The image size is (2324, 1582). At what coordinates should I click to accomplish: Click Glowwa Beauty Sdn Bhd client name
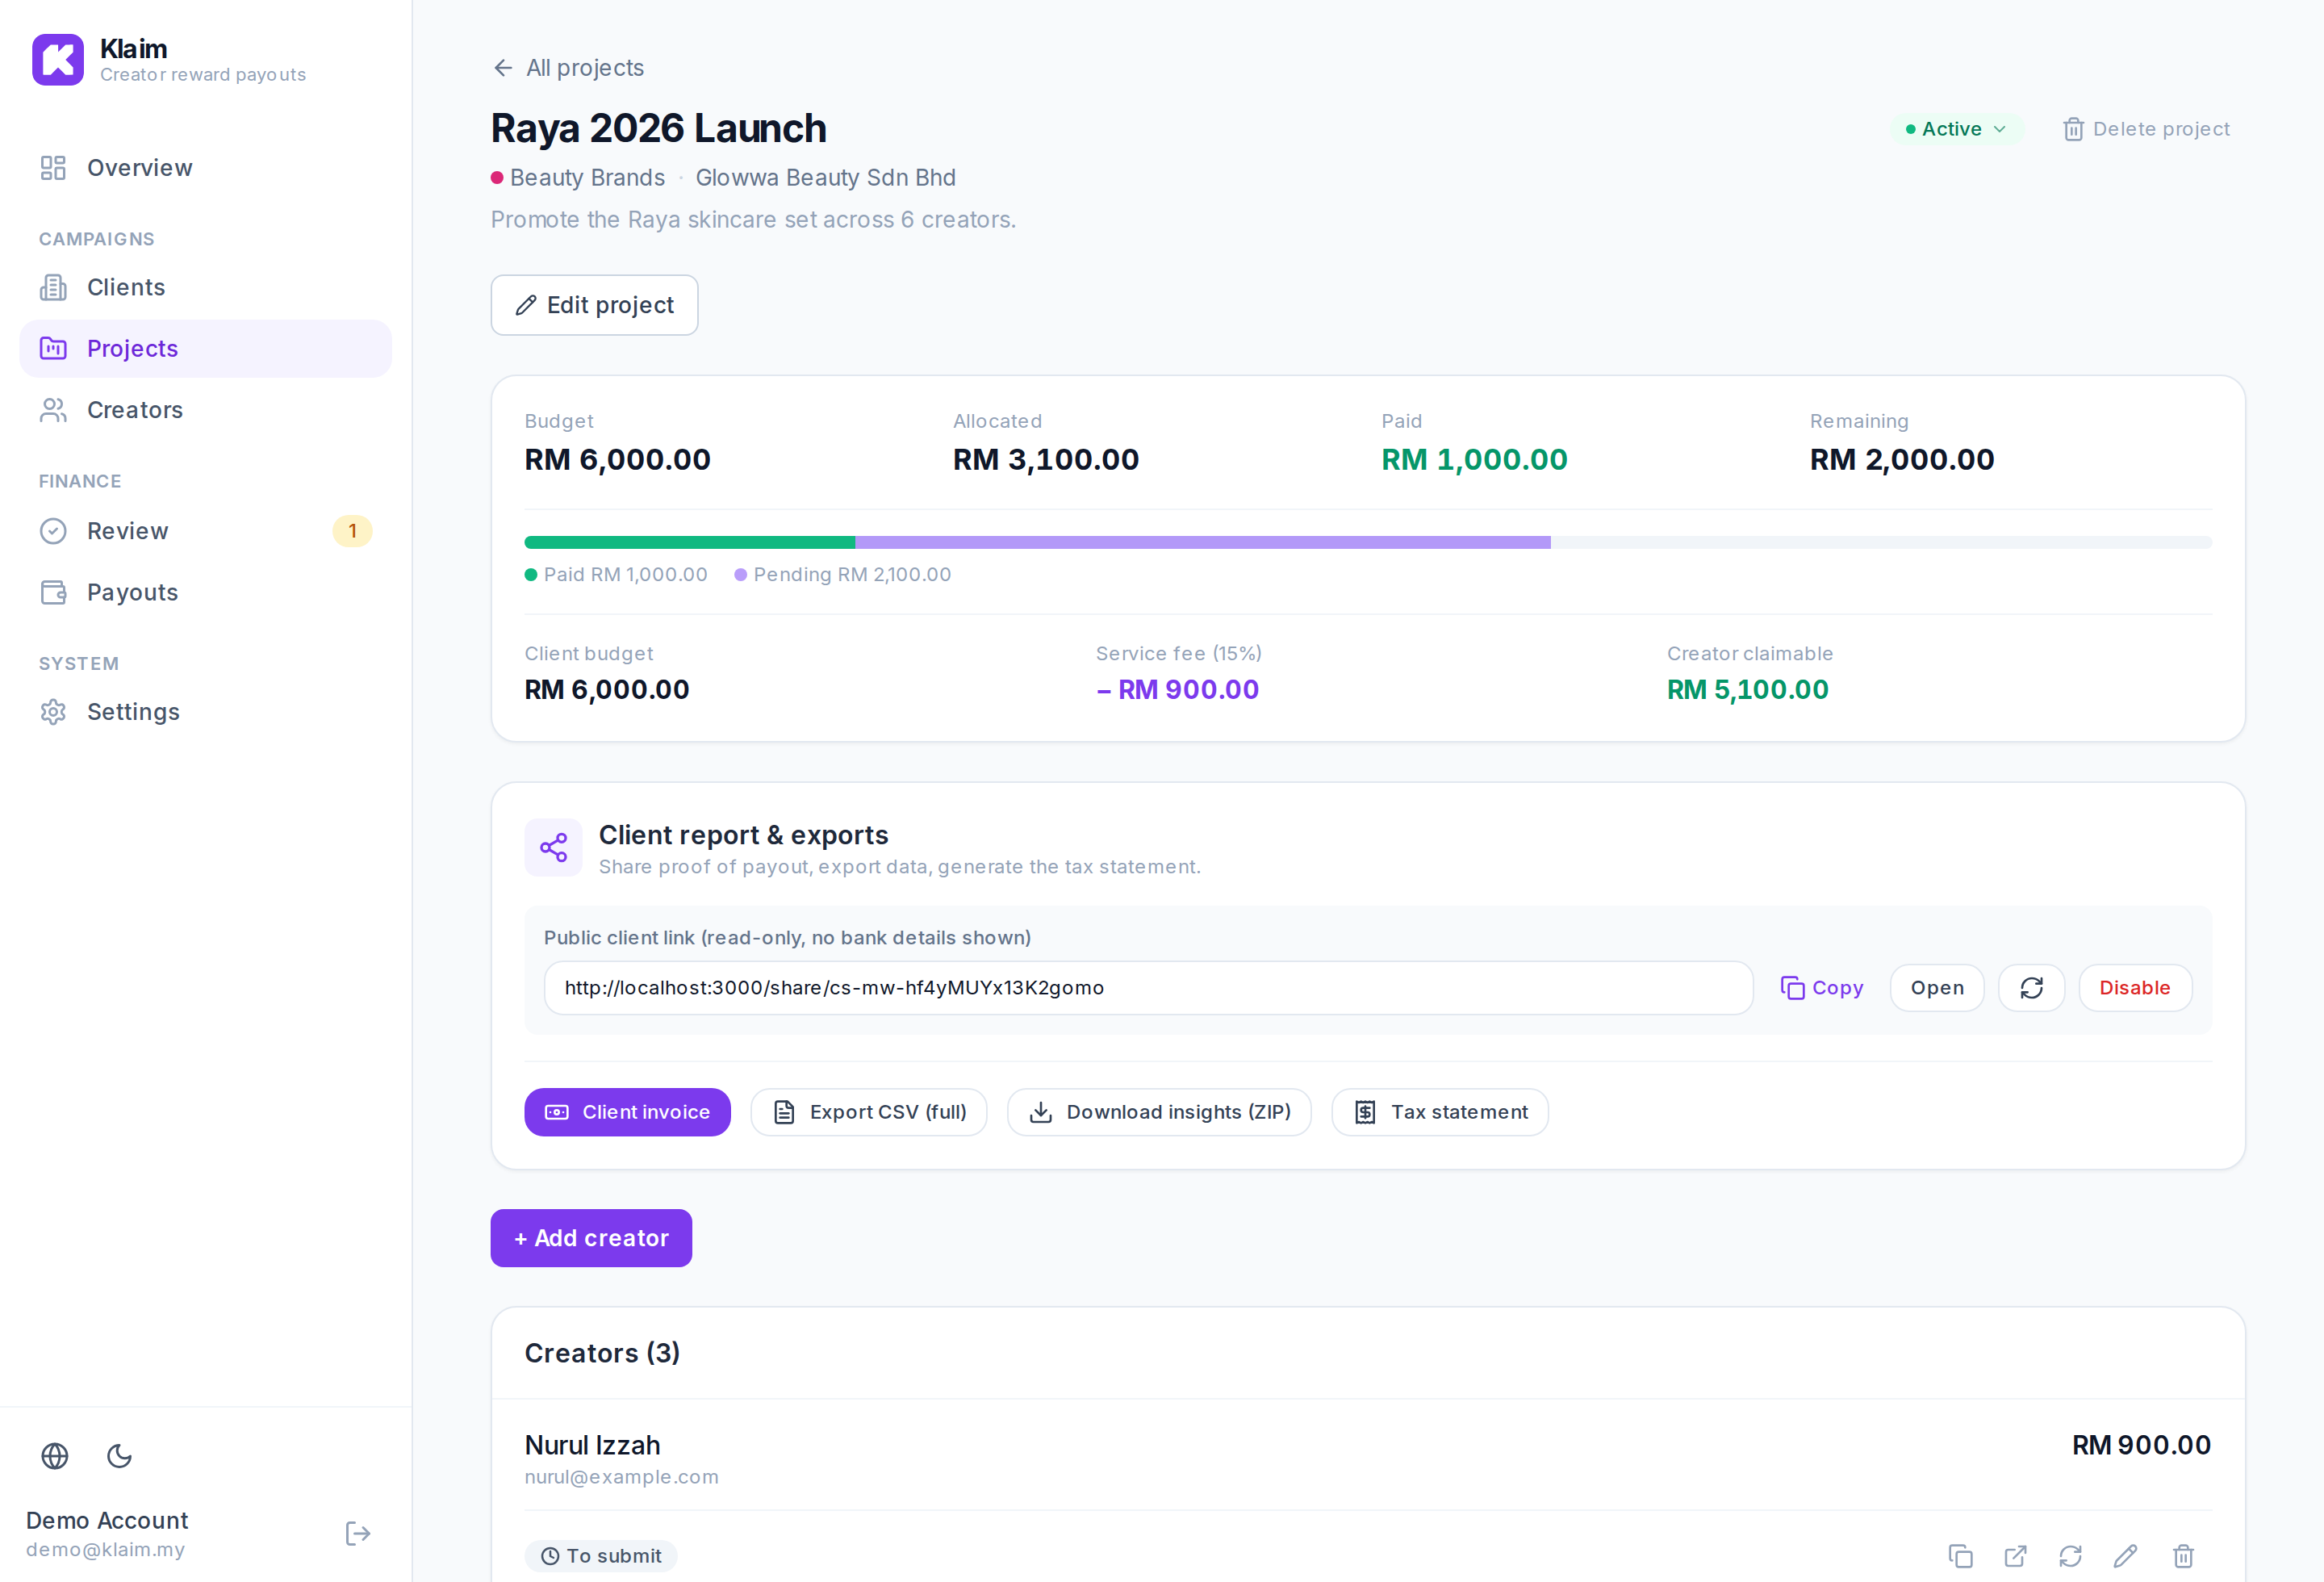pos(825,178)
